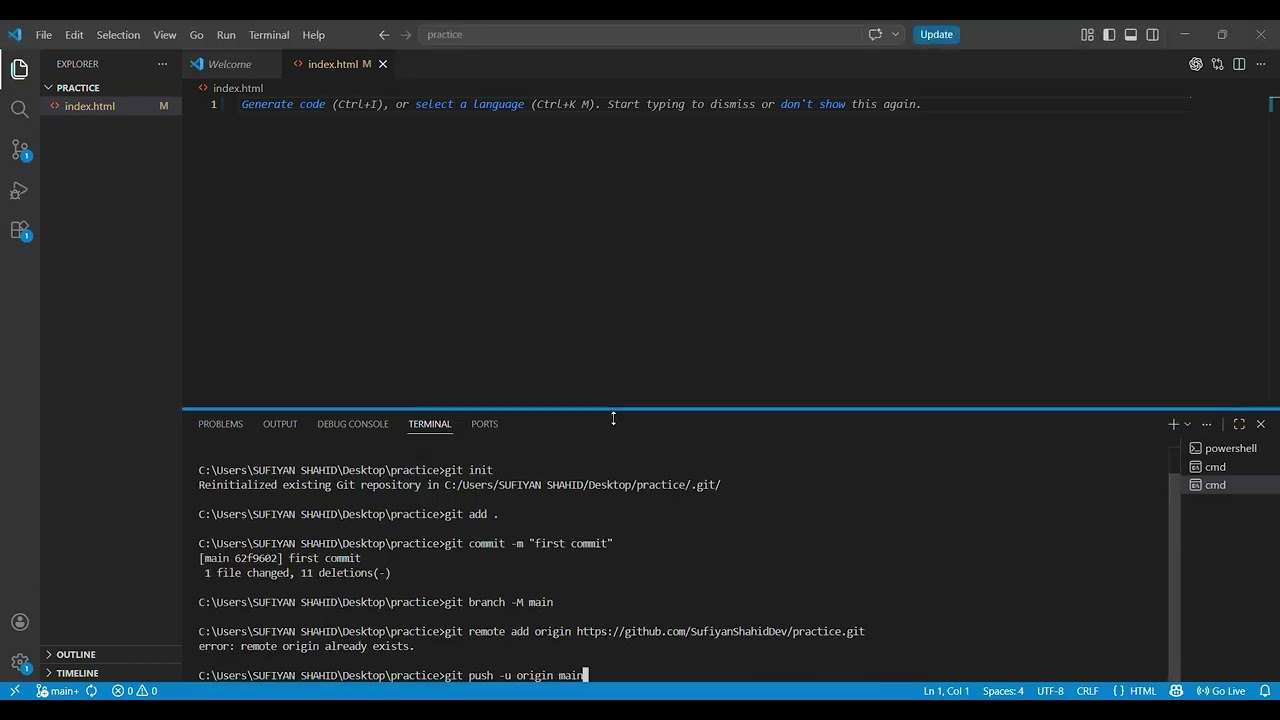The height and width of the screenshot is (720, 1280).
Task: Click the Copilot status bar icon
Action: click(x=1175, y=691)
